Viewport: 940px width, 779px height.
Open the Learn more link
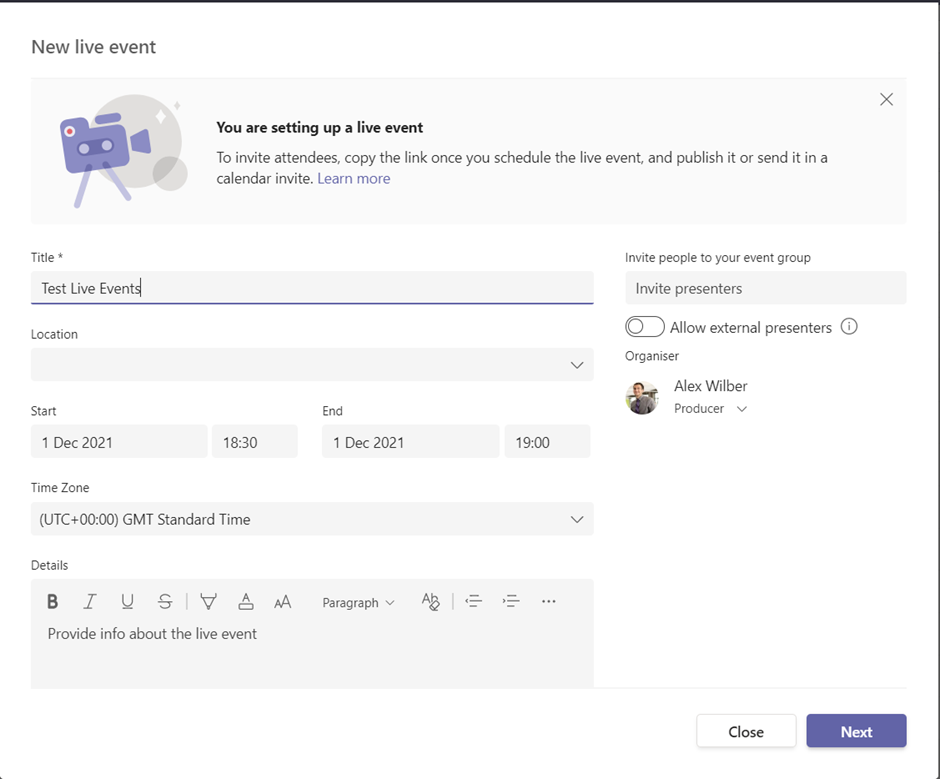[354, 179]
